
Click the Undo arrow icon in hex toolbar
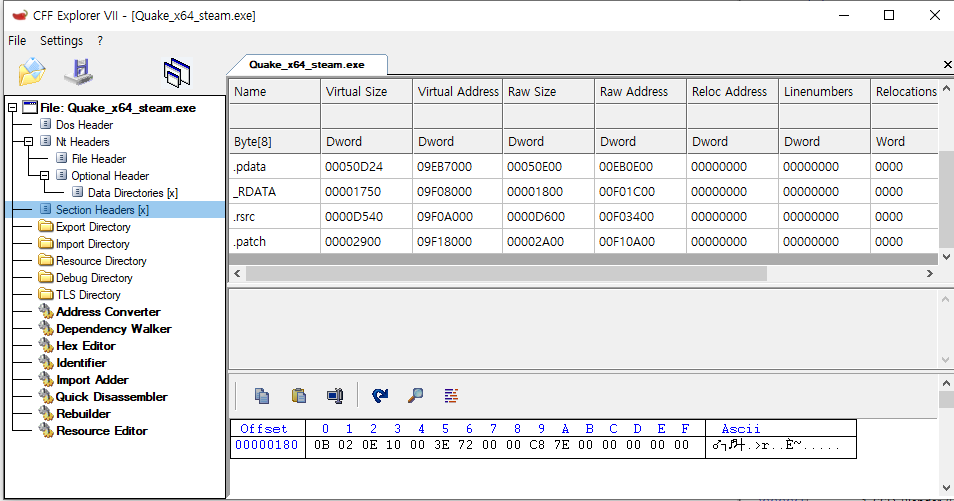(380, 396)
